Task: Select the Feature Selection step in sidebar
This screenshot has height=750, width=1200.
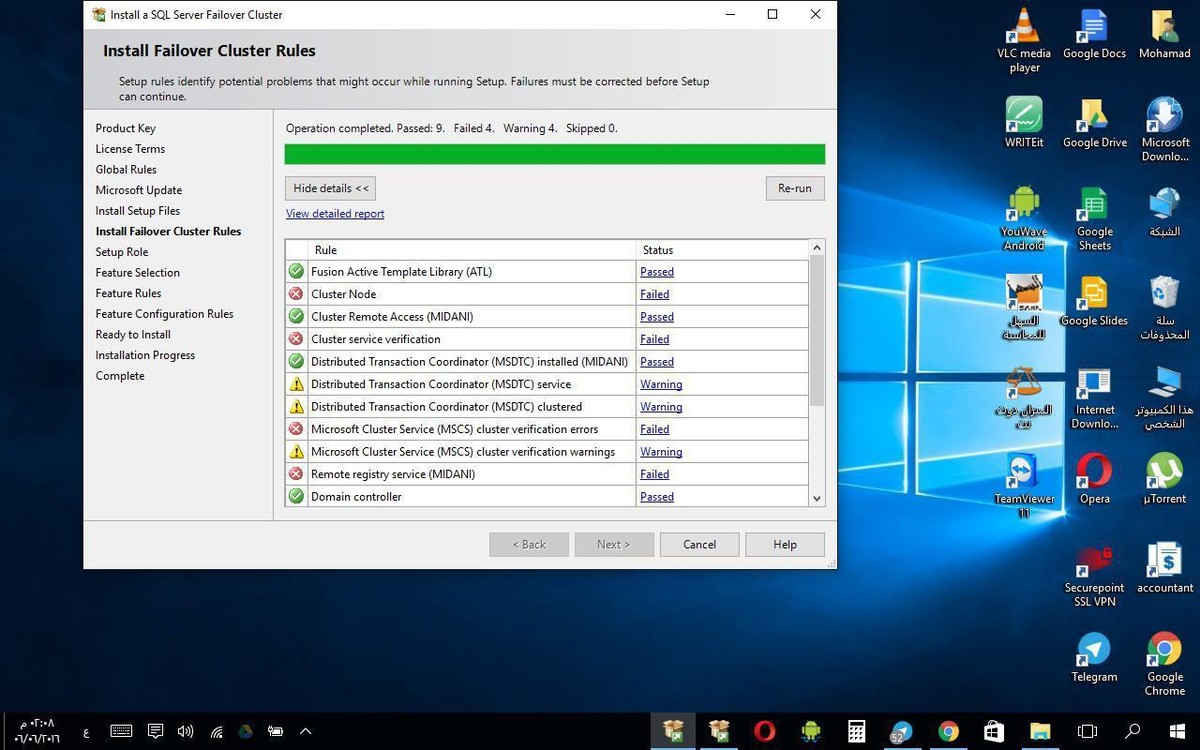Action: point(138,272)
